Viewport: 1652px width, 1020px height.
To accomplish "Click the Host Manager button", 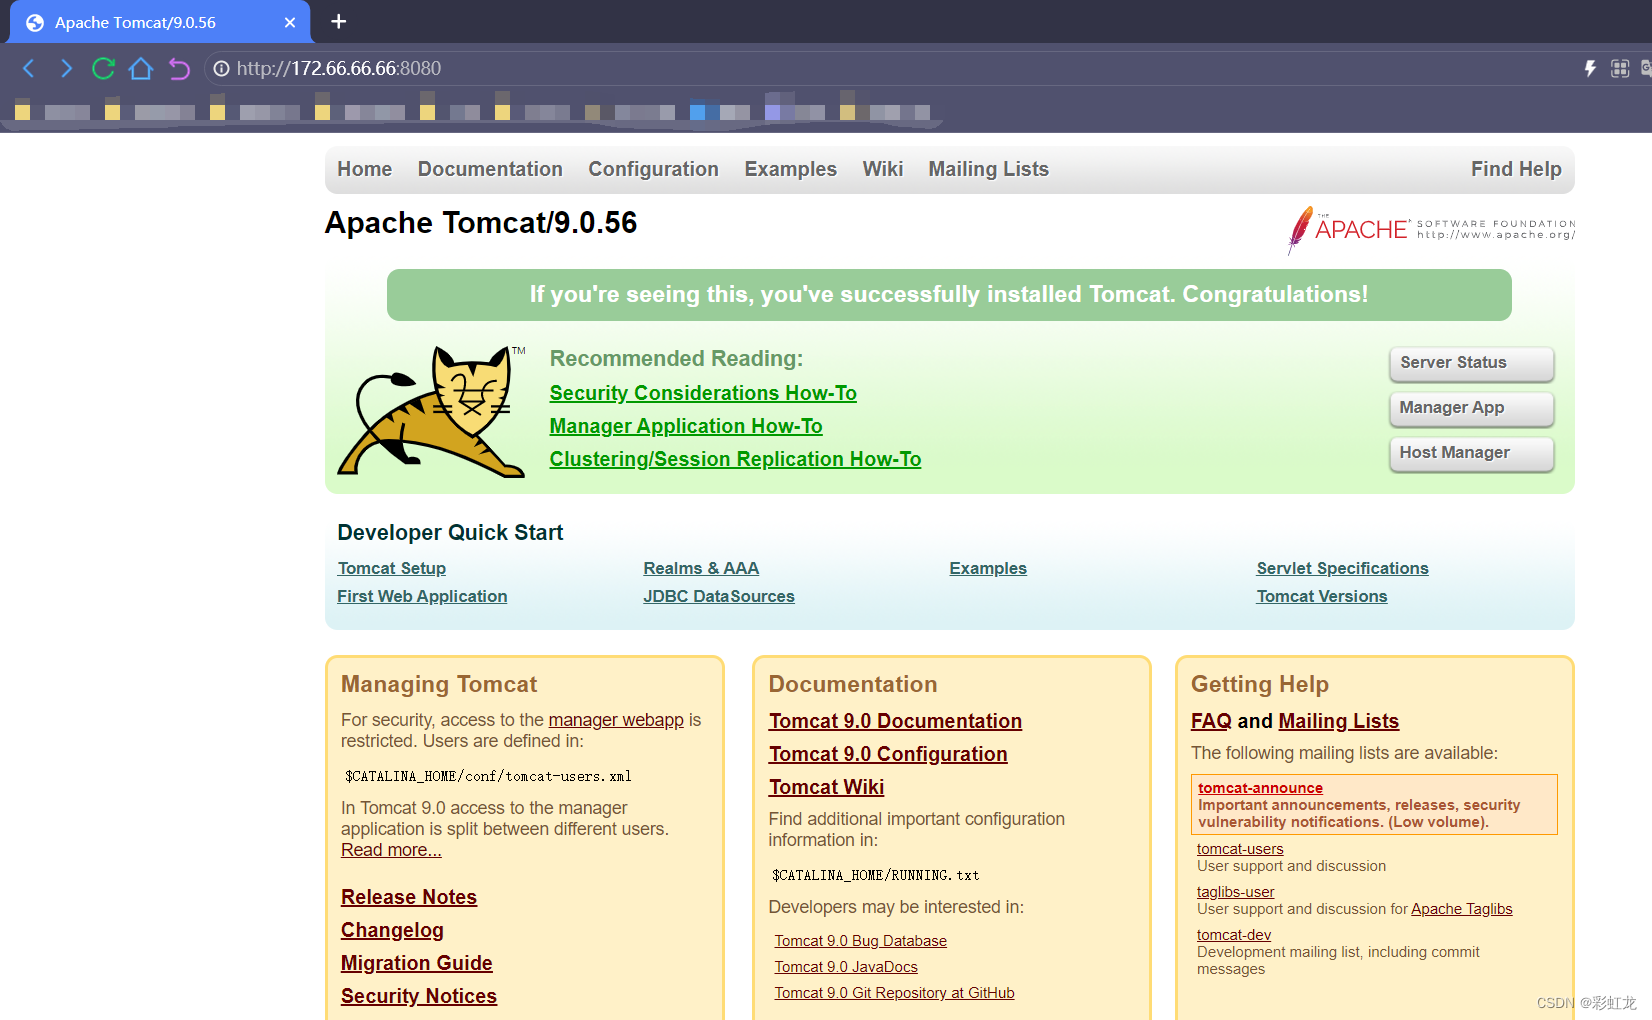I will pyautogui.click(x=1471, y=453).
